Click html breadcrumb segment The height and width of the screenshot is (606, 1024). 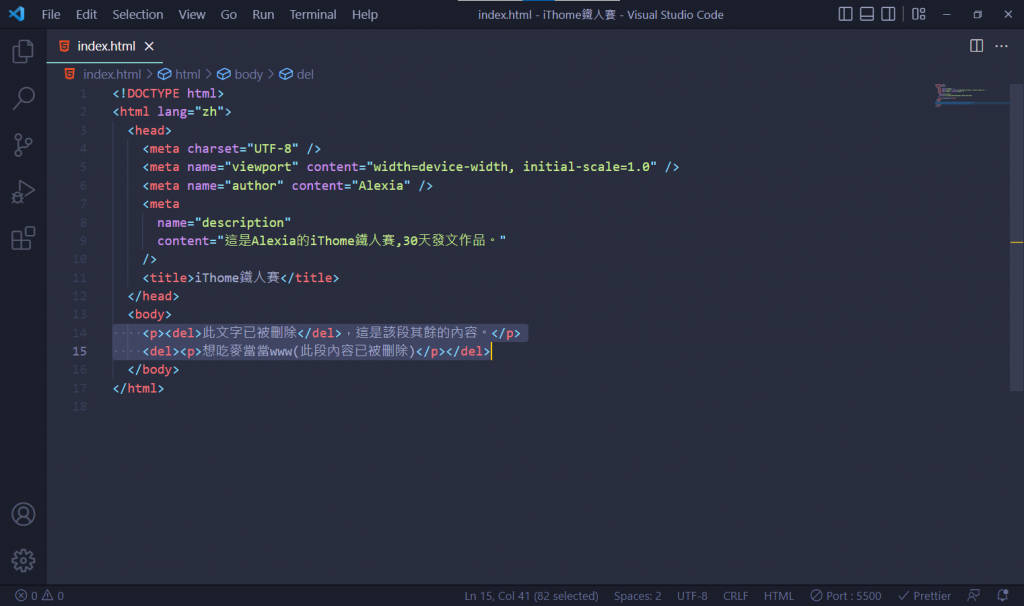pos(187,74)
